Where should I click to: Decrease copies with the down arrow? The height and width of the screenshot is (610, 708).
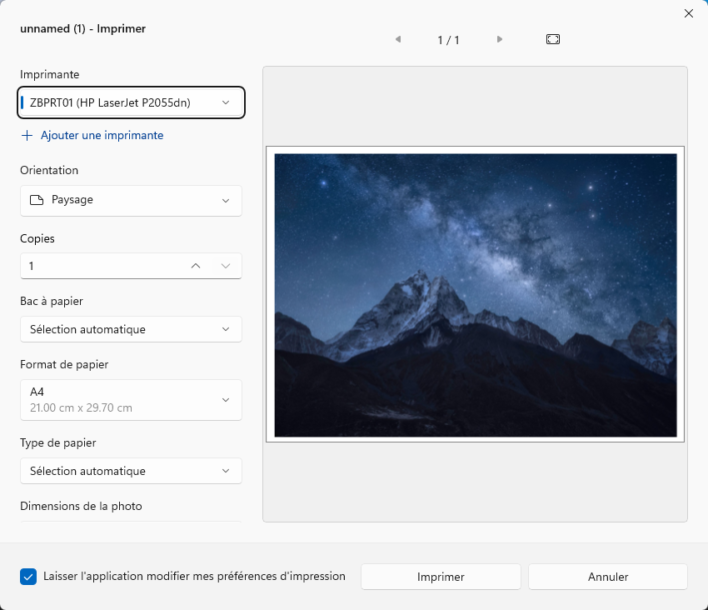[x=226, y=266]
